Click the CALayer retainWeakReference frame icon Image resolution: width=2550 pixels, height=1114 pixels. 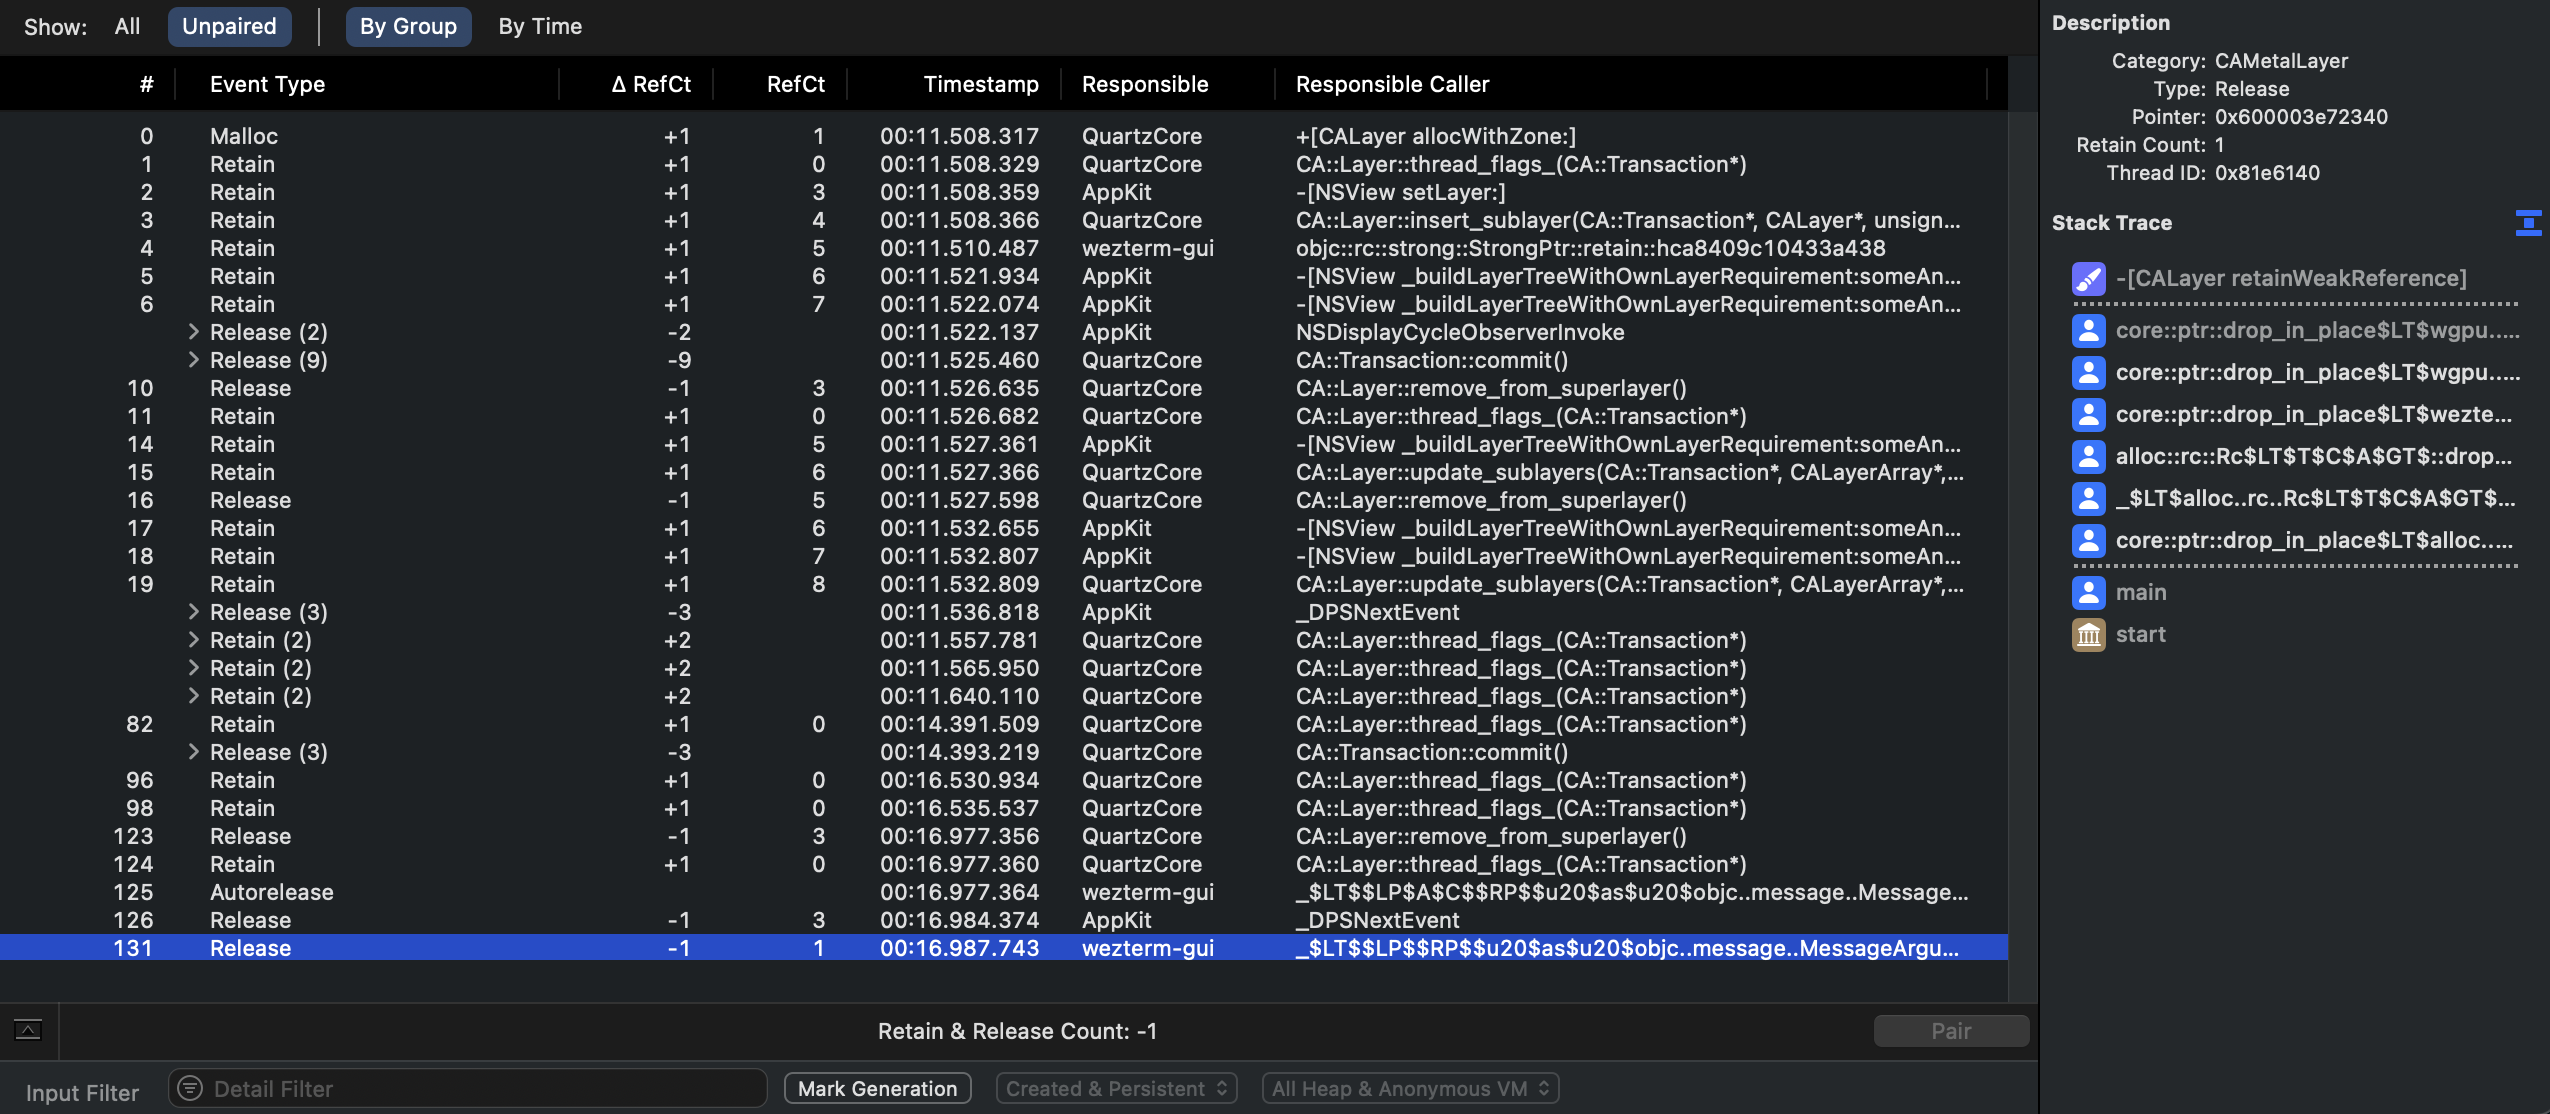point(2088,279)
